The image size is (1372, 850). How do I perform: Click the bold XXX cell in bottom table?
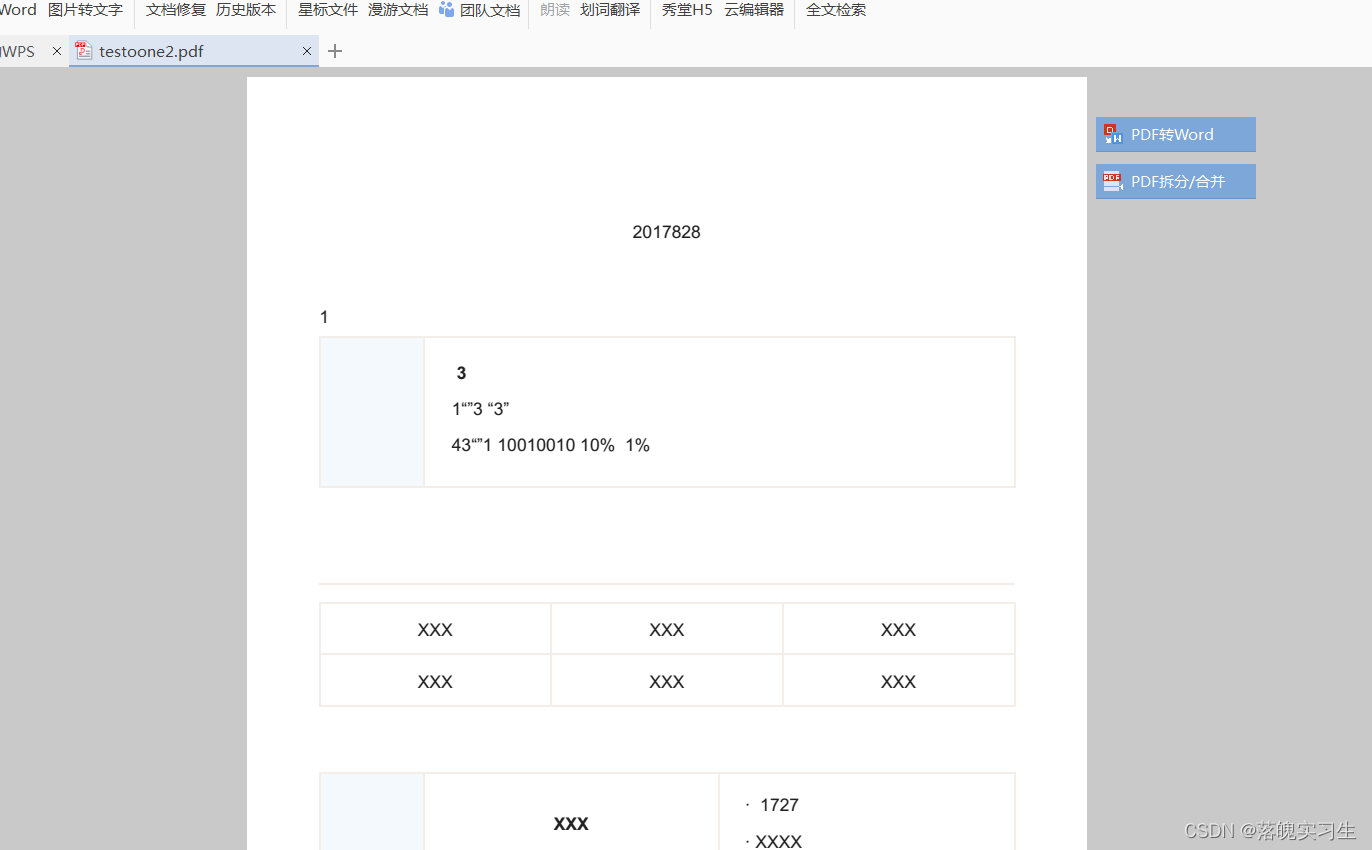click(x=571, y=824)
